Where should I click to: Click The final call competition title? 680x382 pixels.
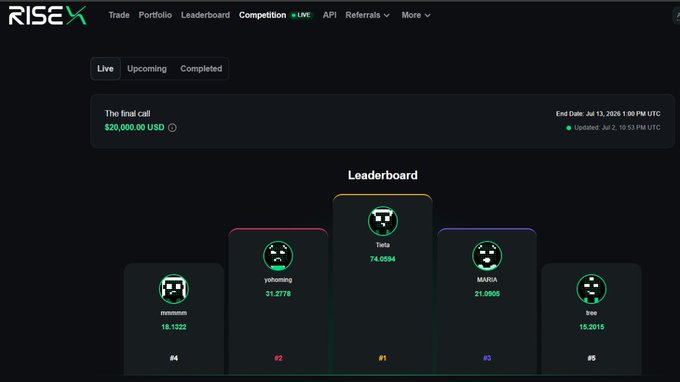128,114
